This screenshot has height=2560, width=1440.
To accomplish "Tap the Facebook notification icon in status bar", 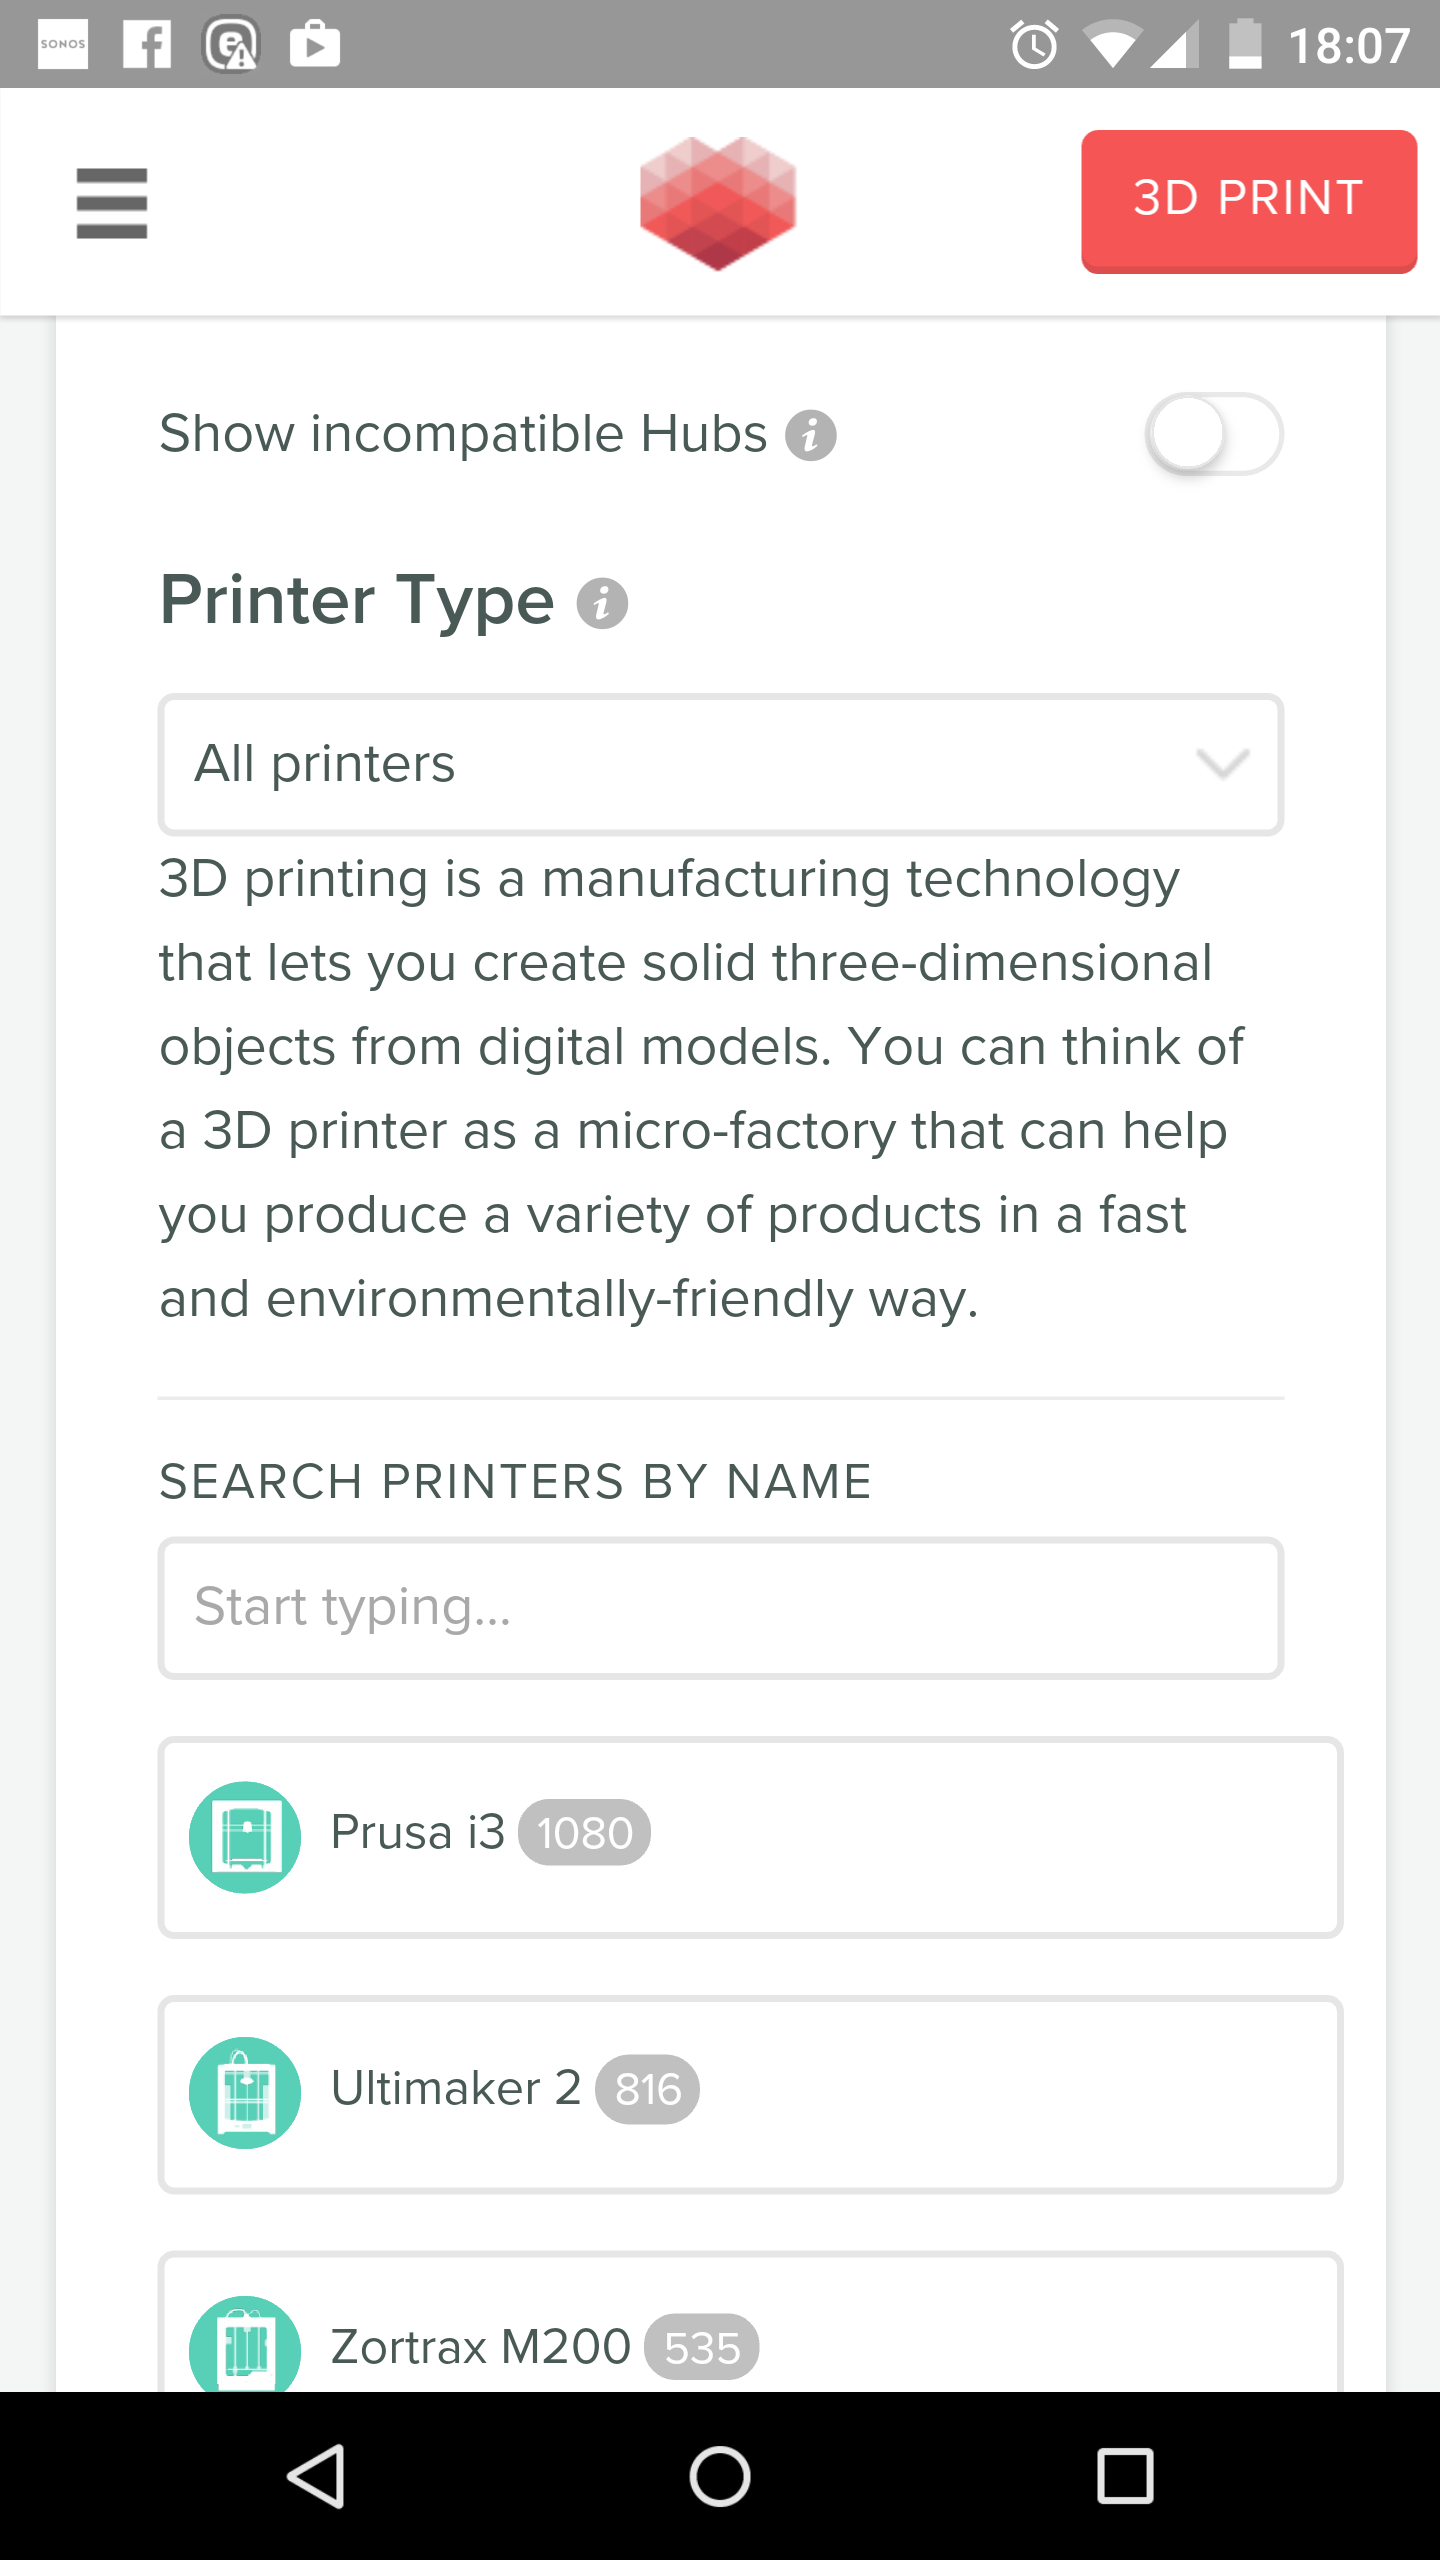I will point(147,45).
